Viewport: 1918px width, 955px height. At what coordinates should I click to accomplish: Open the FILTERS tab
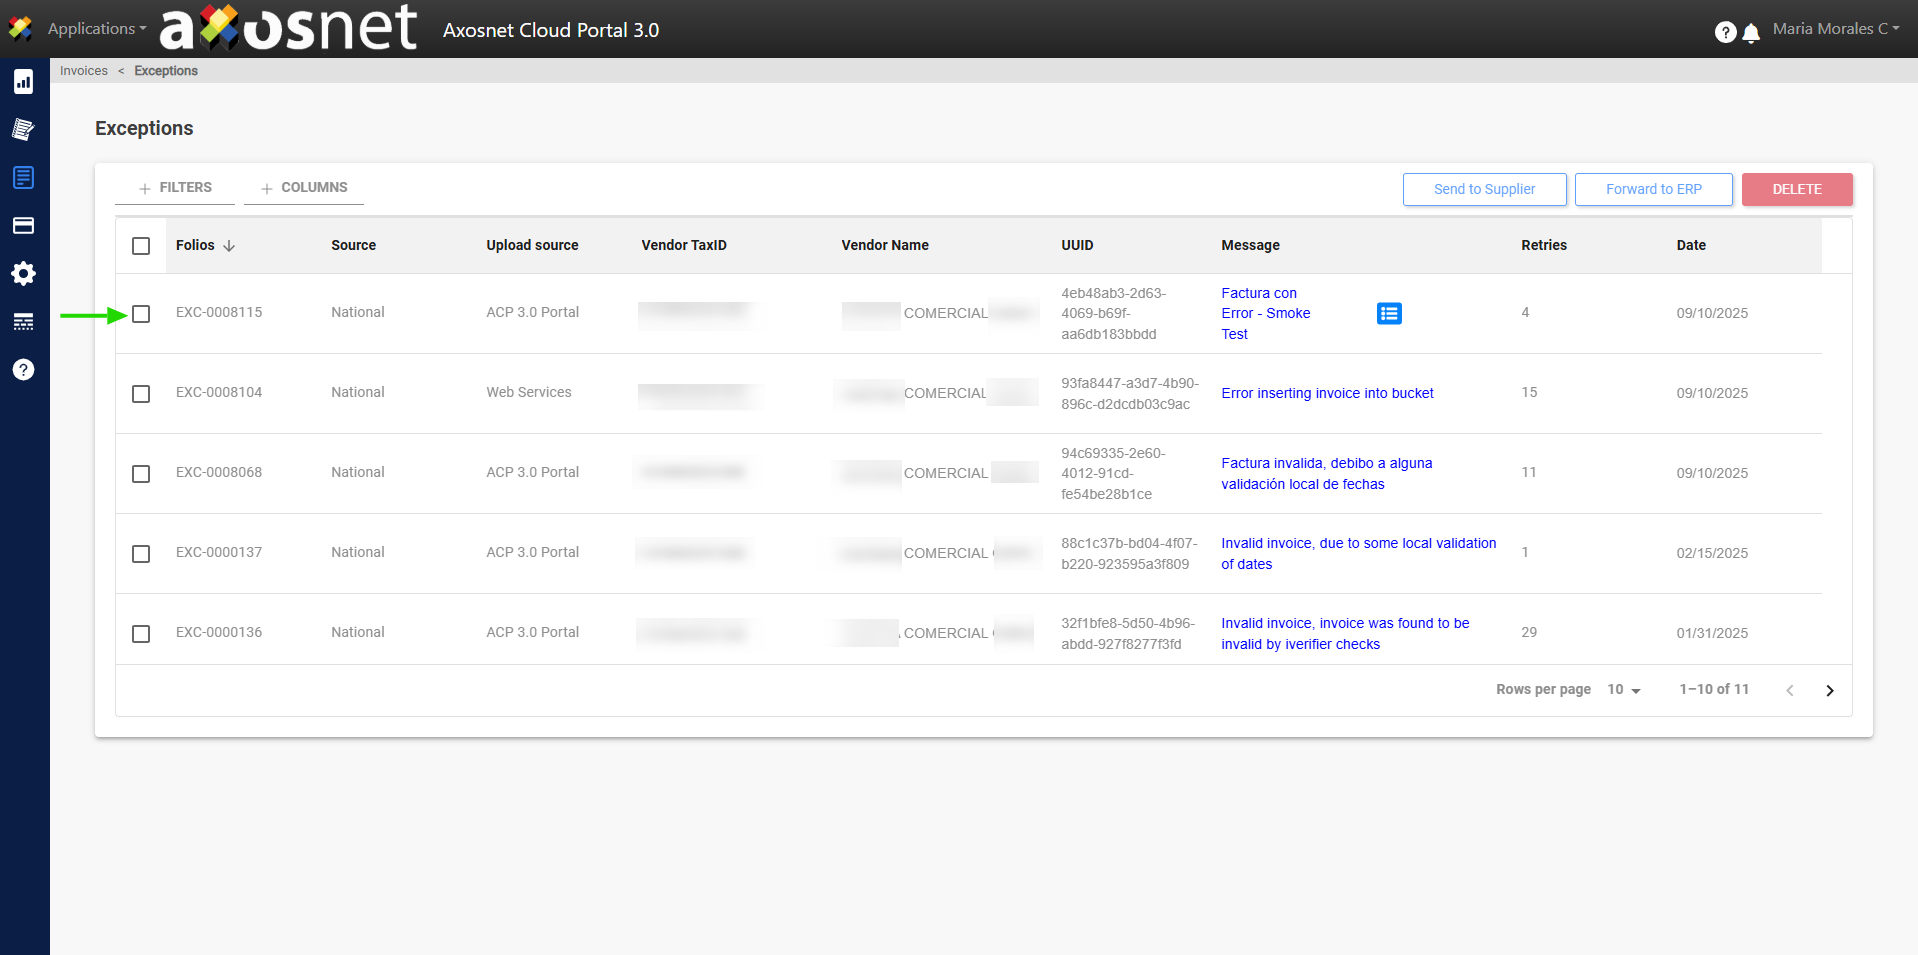click(175, 187)
